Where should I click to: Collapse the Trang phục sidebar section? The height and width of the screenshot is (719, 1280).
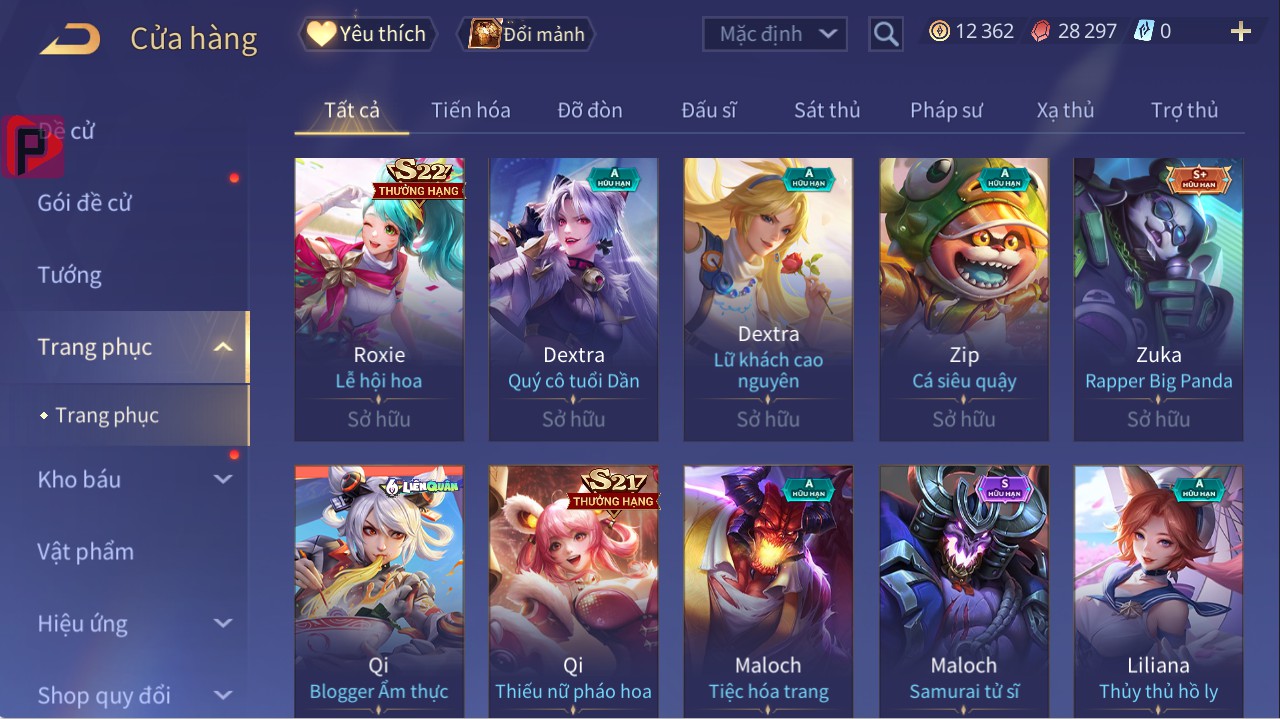(223, 347)
